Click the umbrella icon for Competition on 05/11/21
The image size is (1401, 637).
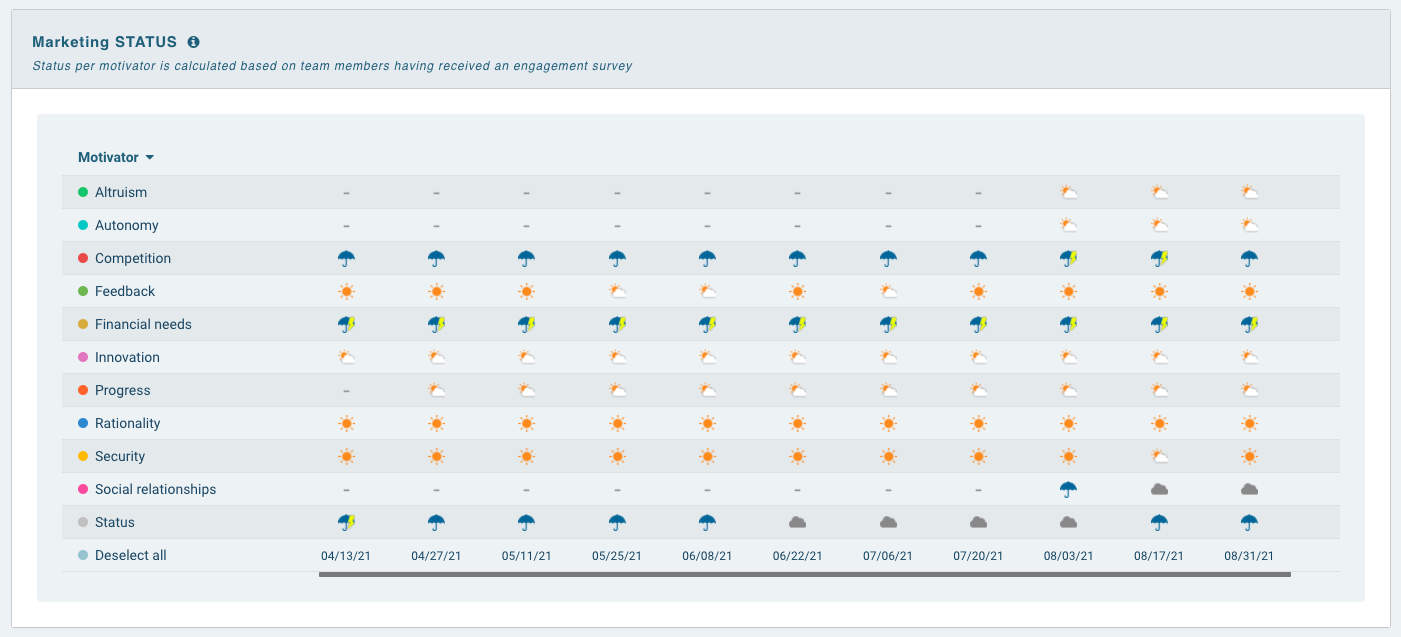tap(527, 257)
